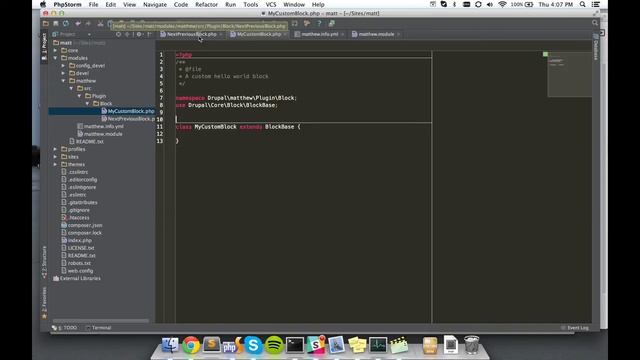
Task: Click the Project panel settings gear
Action: [x=139, y=34]
